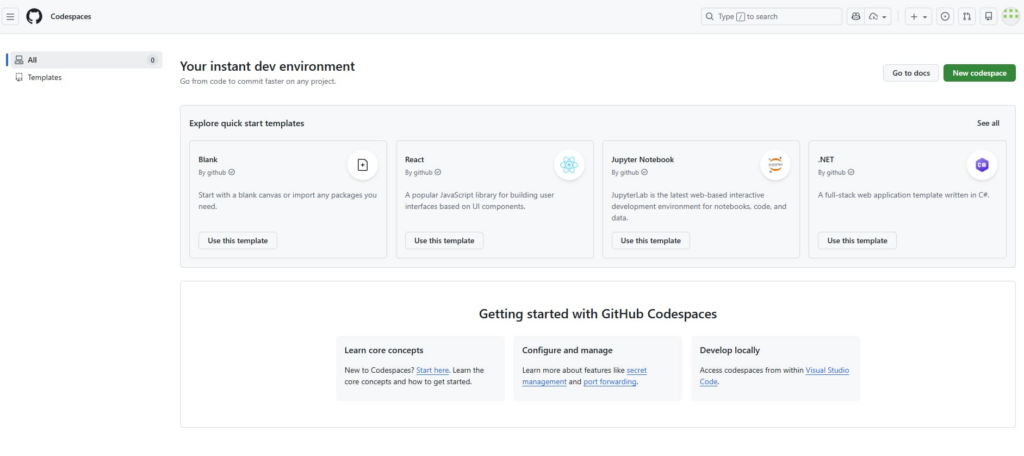1024x456 pixels.
Task: Open the hamburger navigation menu
Action: (x=11, y=16)
